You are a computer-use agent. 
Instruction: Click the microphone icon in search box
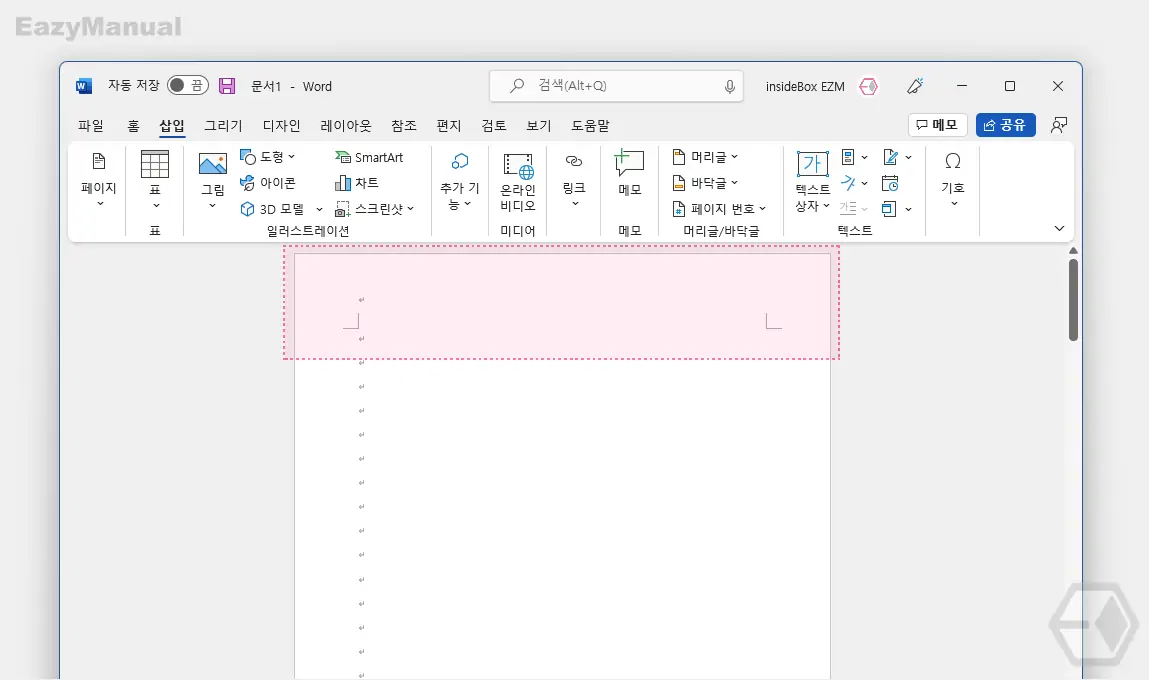(x=730, y=86)
